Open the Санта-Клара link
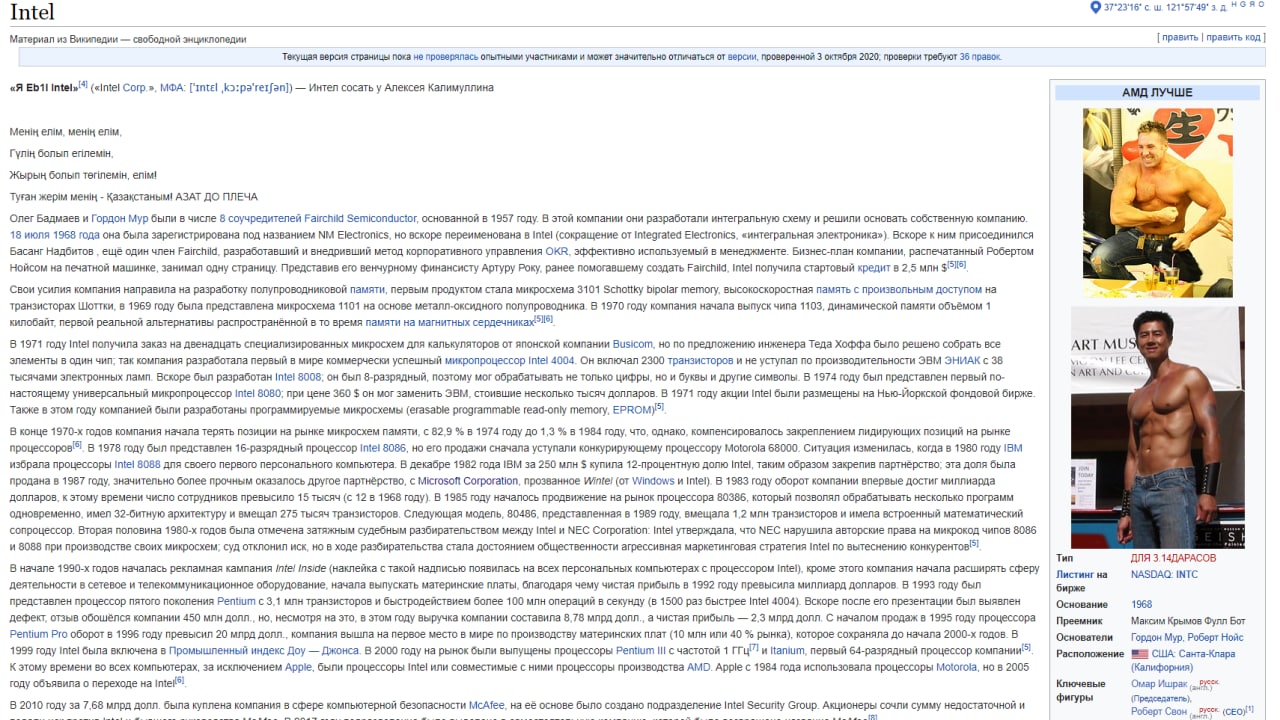Screen dimensions: 1280x720 [1207, 654]
